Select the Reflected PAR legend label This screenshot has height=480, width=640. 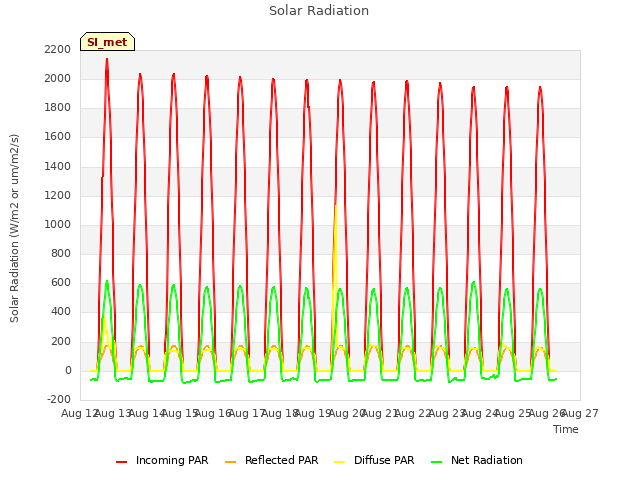tap(281, 460)
